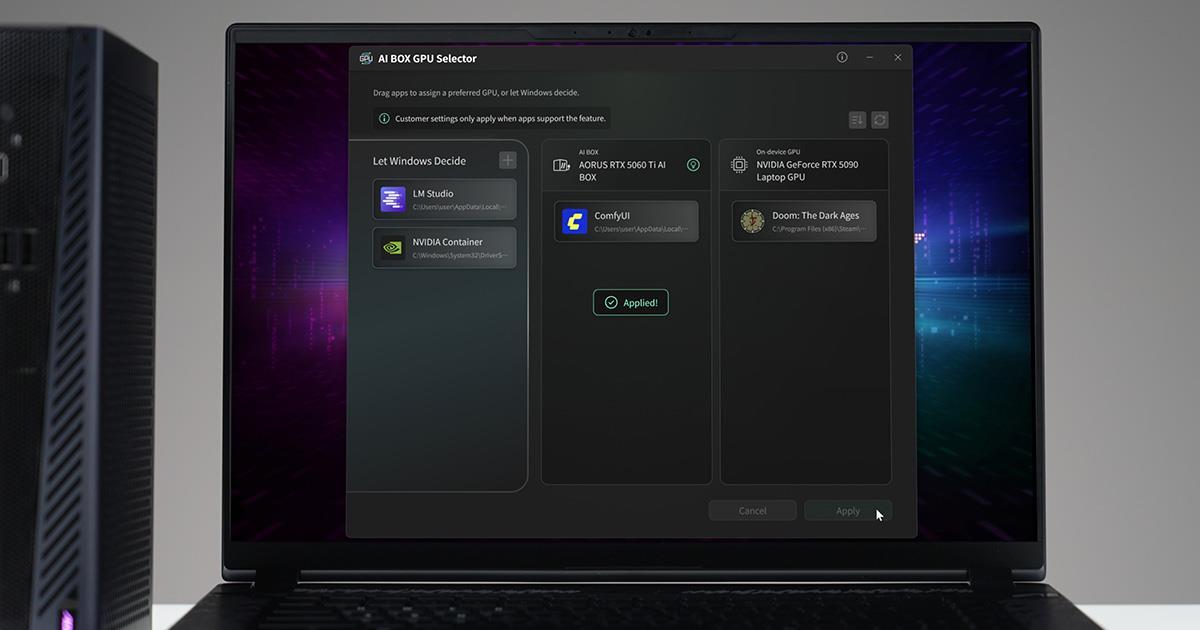Viewport: 1200px width, 630px height.
Task: Click the AI BOX GPU Selector logo
Action: (x=366, y=58)
